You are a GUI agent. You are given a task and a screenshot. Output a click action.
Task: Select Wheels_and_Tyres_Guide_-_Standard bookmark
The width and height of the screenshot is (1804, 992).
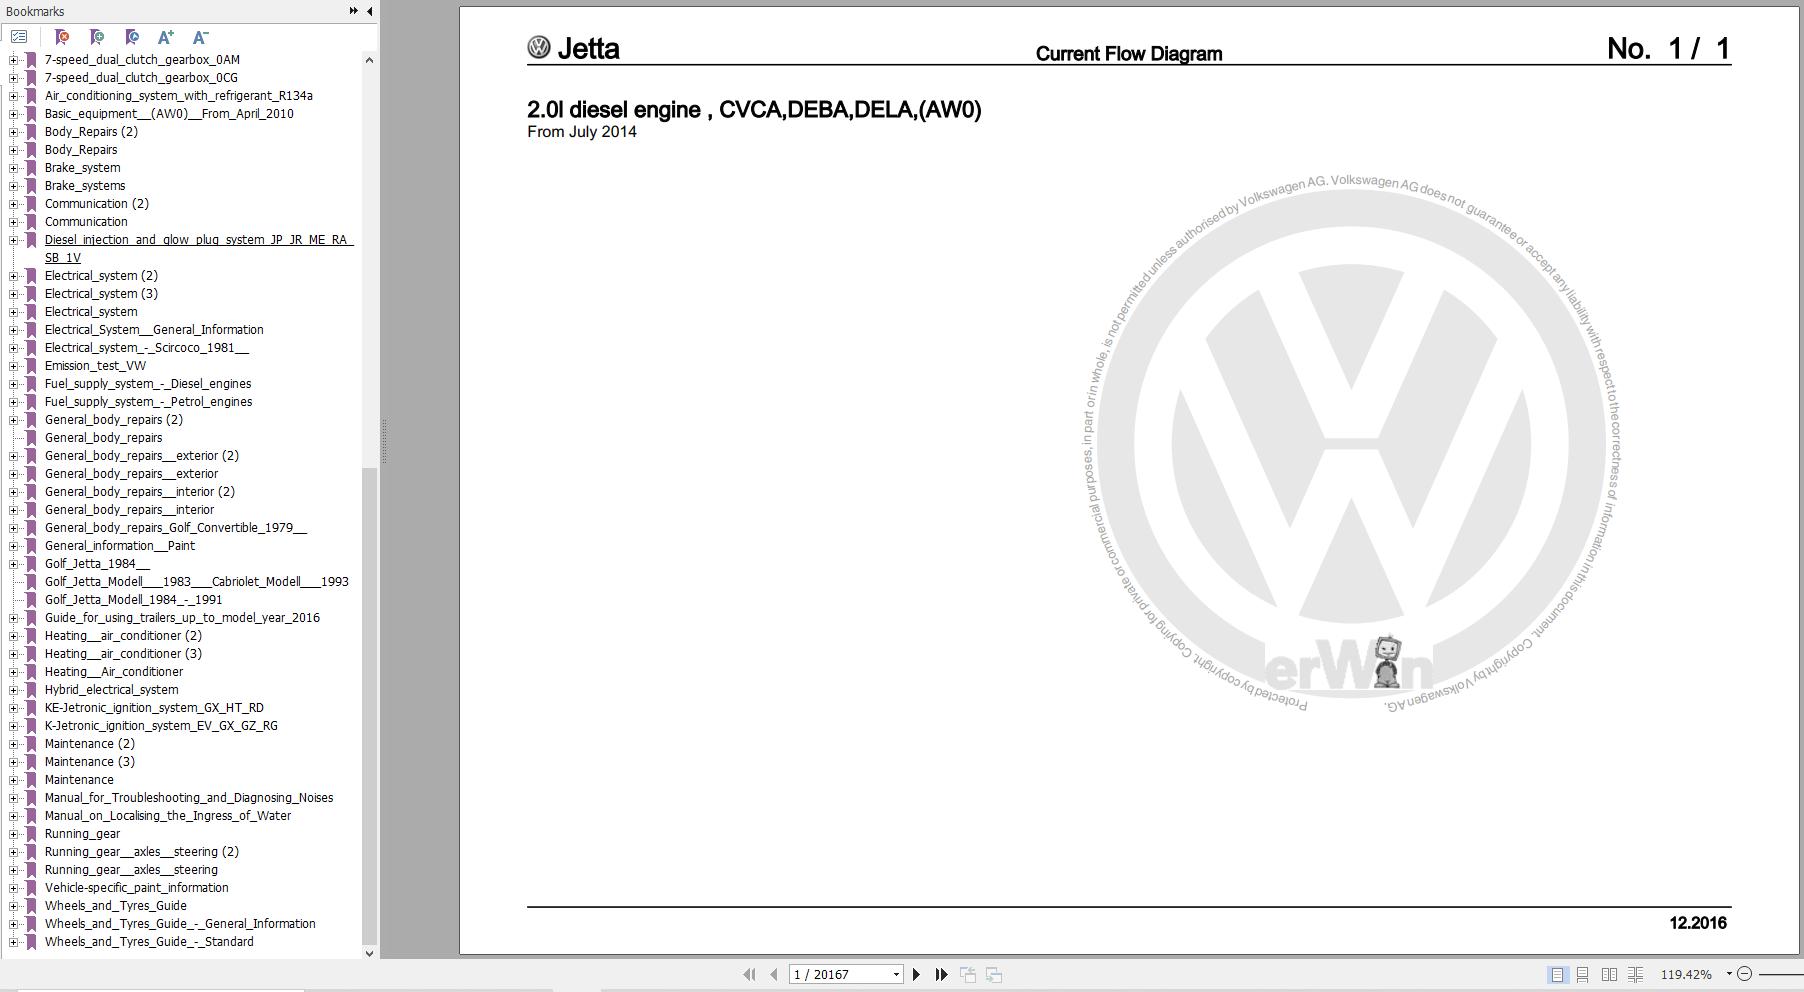pyautogui.click(x=149, y=942)
